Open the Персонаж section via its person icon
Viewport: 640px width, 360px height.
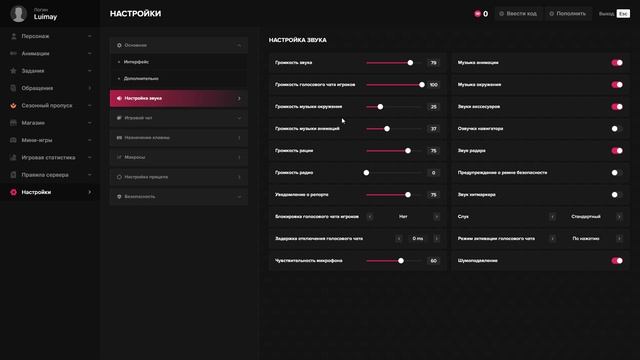click(13, 36)
